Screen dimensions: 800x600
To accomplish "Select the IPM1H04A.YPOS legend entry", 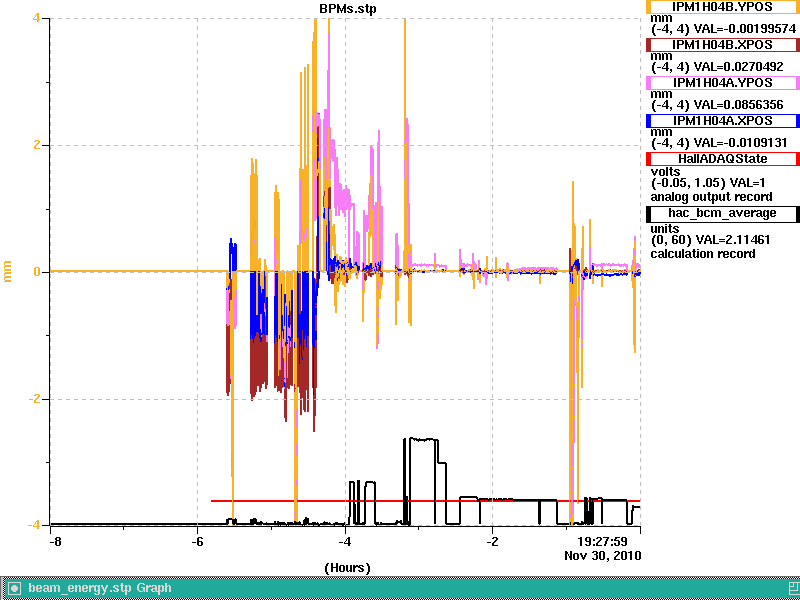I will 722,83.
